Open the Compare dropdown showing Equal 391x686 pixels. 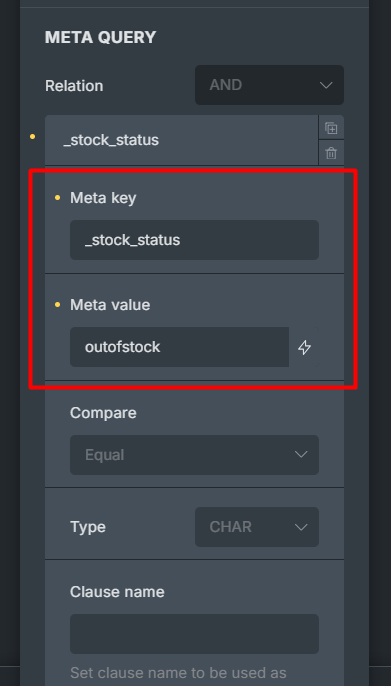click(x=194, y=455)
